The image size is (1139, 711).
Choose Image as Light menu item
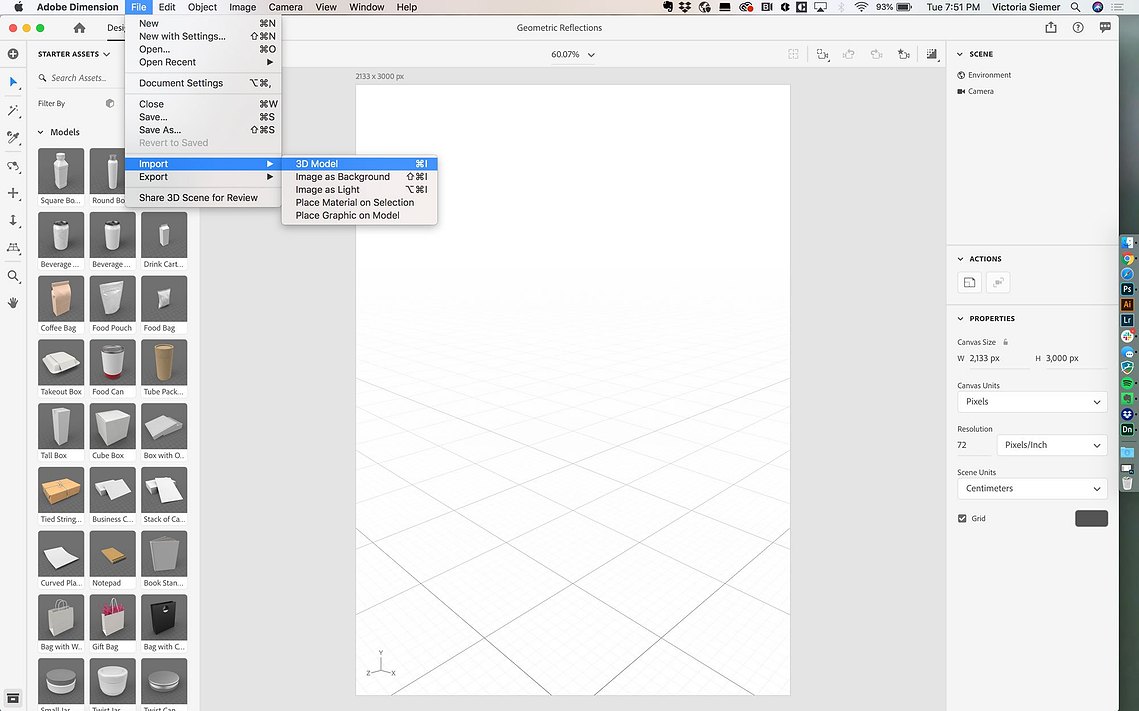tap(360, 190)
